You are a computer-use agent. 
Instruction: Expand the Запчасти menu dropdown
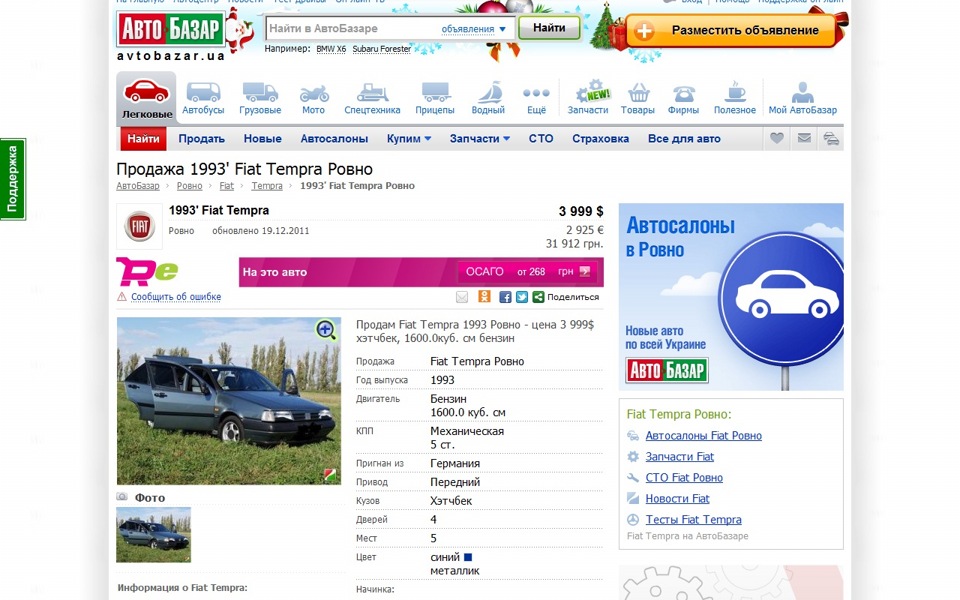[480, 138]
